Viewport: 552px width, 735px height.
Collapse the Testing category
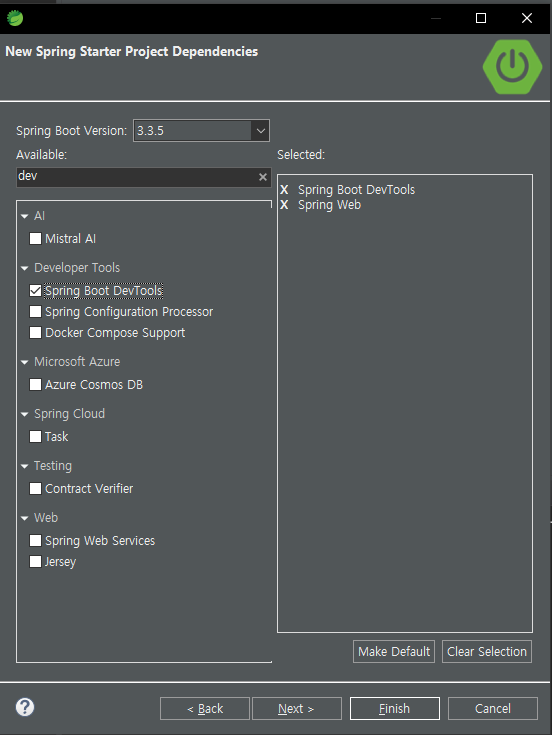pyautogui.click(x=24, y=466)
